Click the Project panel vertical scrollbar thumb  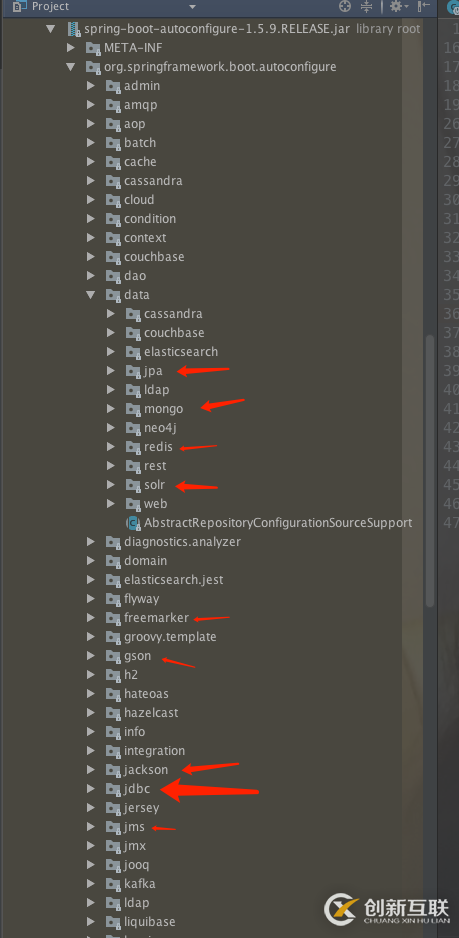(x=429, y=471)
